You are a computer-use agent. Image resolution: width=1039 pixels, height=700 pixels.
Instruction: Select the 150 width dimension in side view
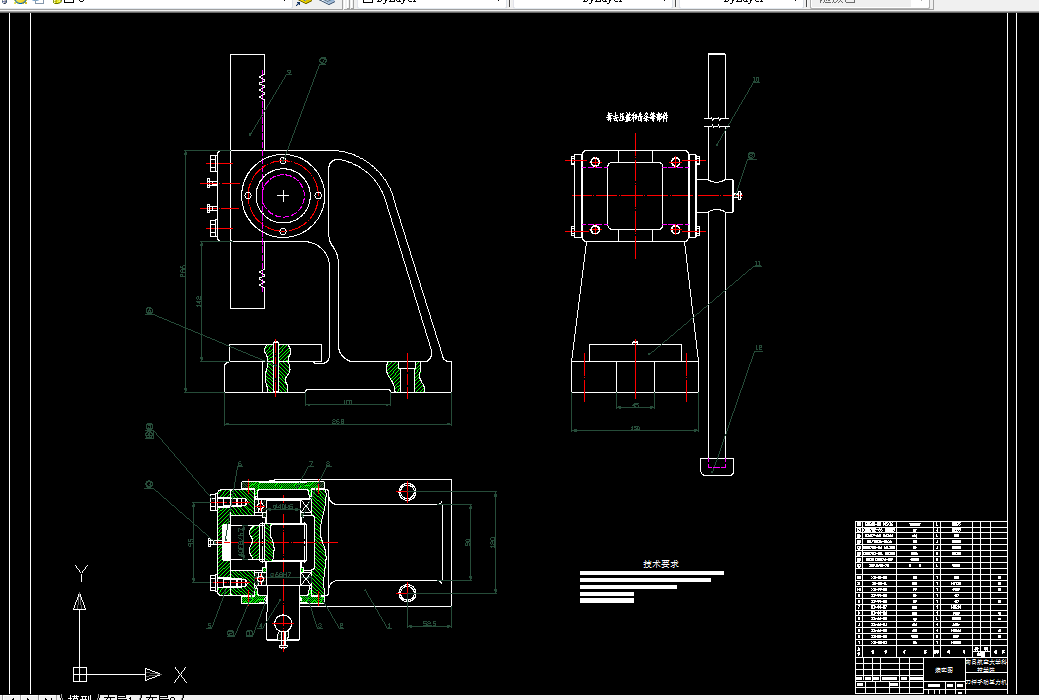click(x=635, y=429)
